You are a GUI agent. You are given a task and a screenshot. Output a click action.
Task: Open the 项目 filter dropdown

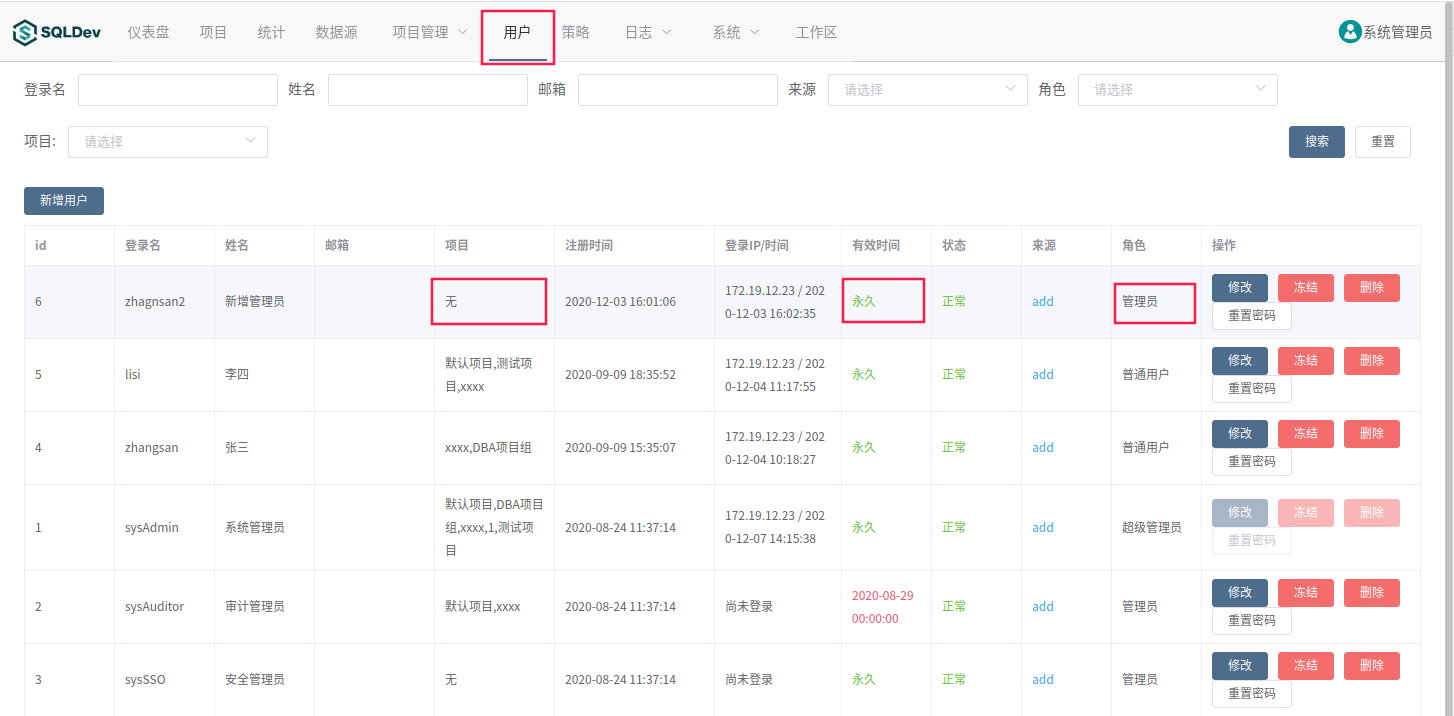(x=167, y=142)
